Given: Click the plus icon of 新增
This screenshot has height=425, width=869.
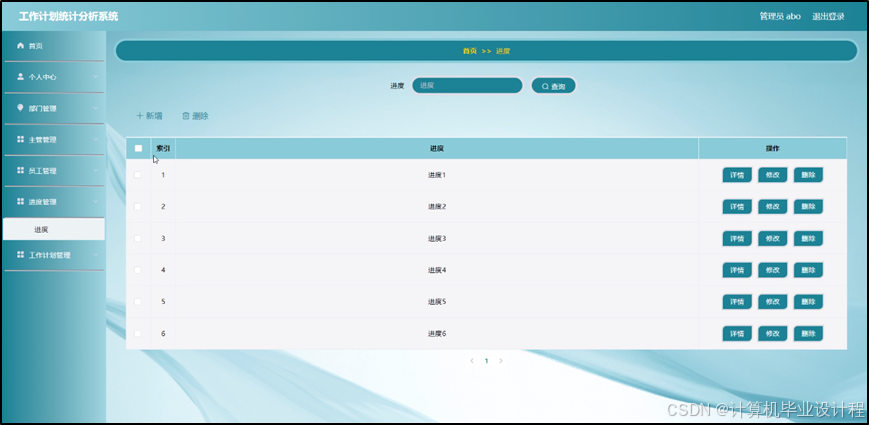Looking at the screenshot, I should 140,116.
